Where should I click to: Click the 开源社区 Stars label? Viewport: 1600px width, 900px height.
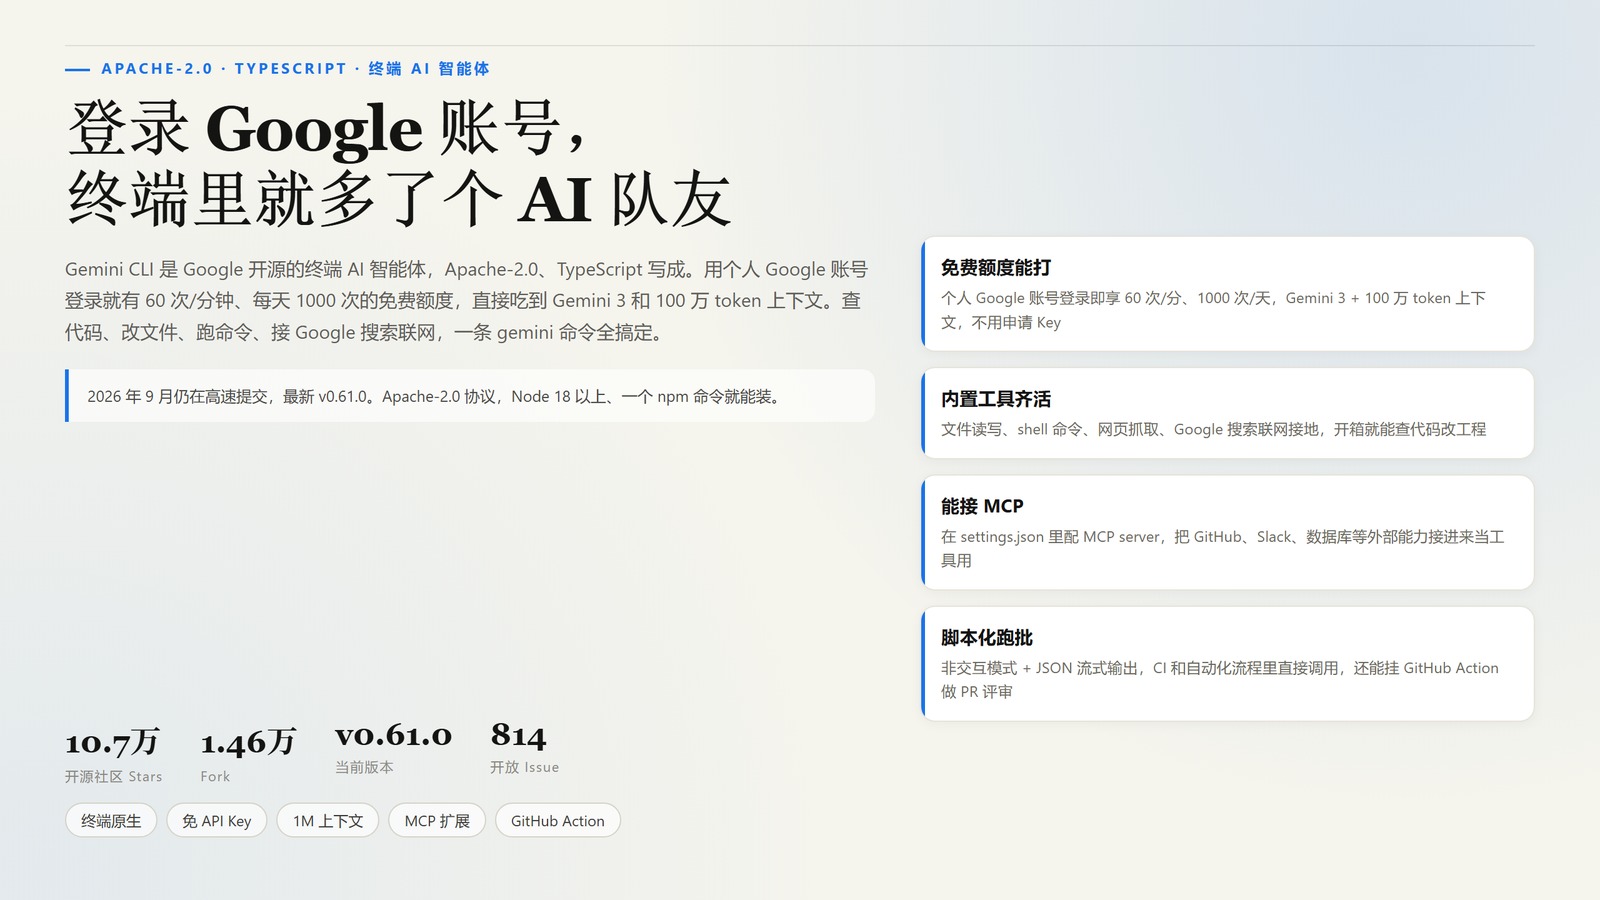[113, 777]
